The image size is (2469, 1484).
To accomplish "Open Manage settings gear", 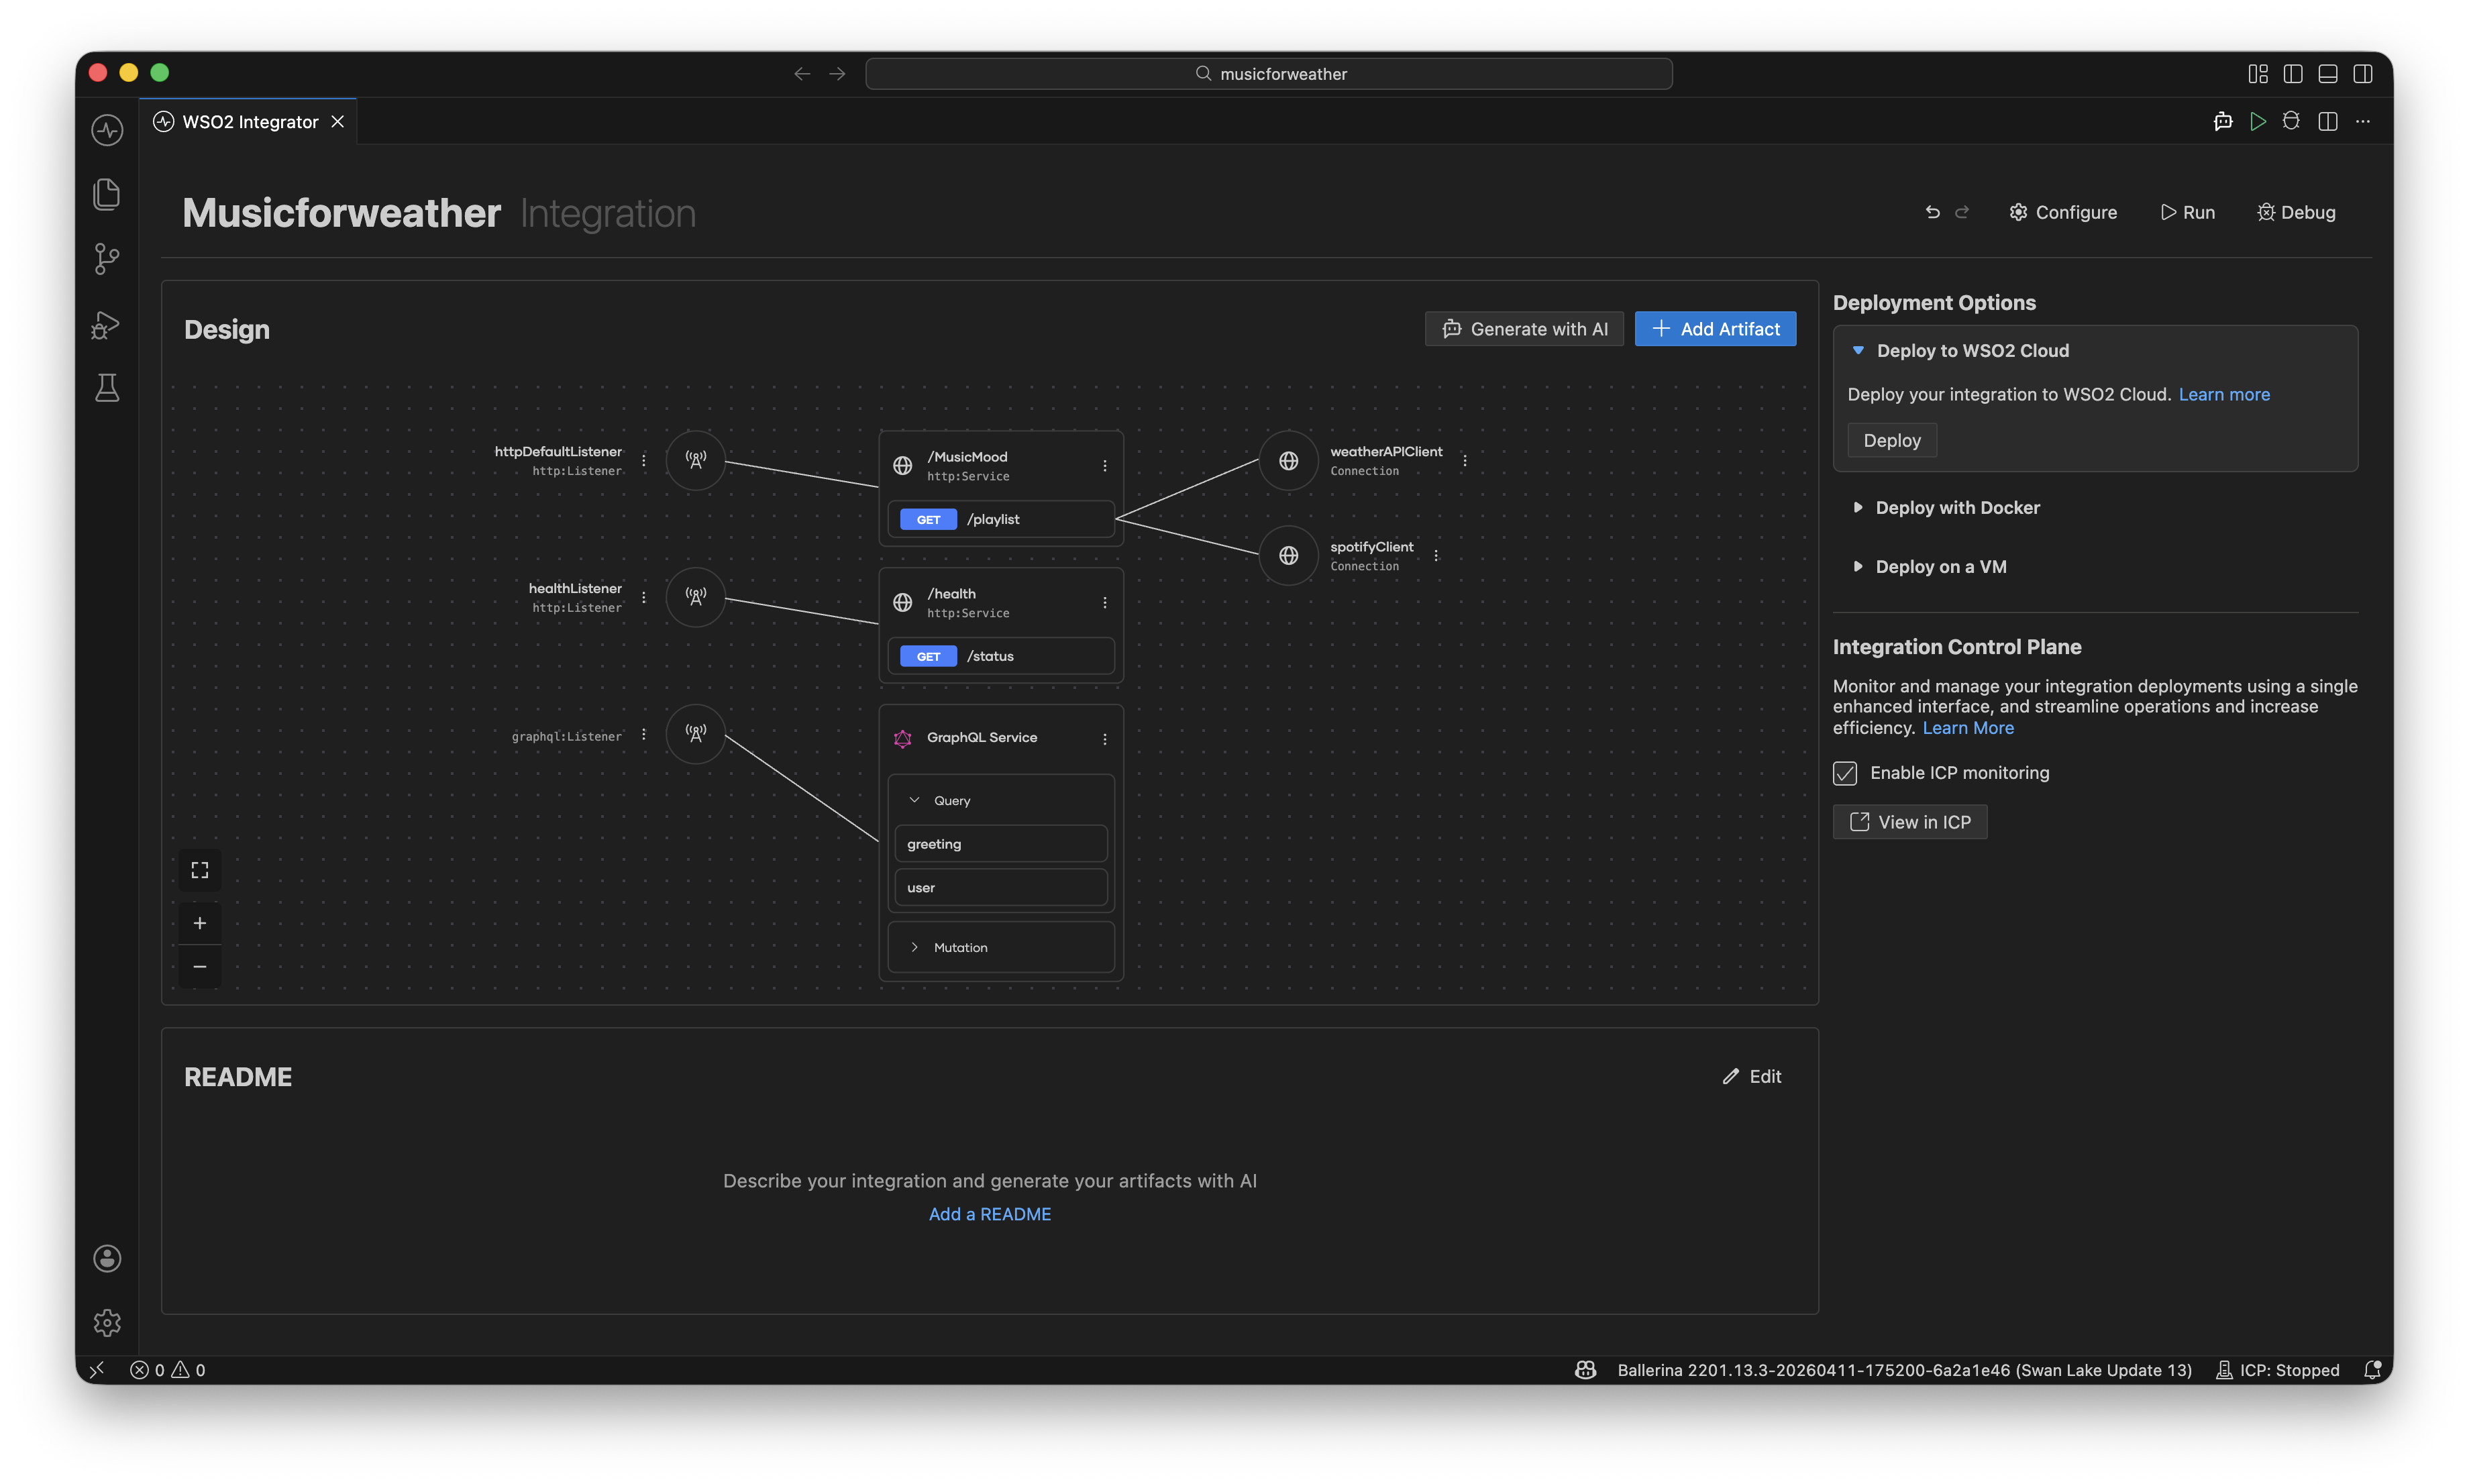I will tap(107, 1322).
